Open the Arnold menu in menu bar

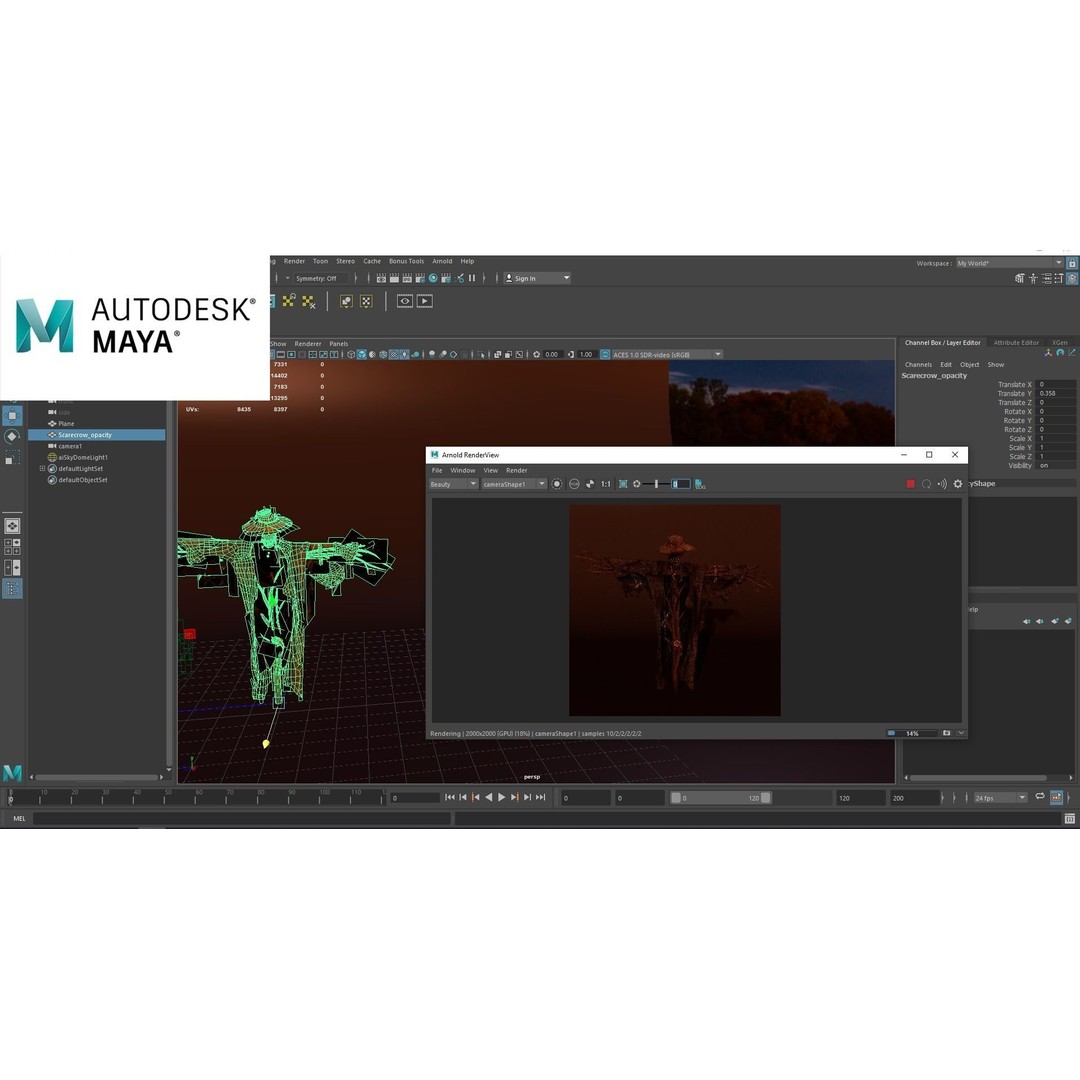point(442,261)
